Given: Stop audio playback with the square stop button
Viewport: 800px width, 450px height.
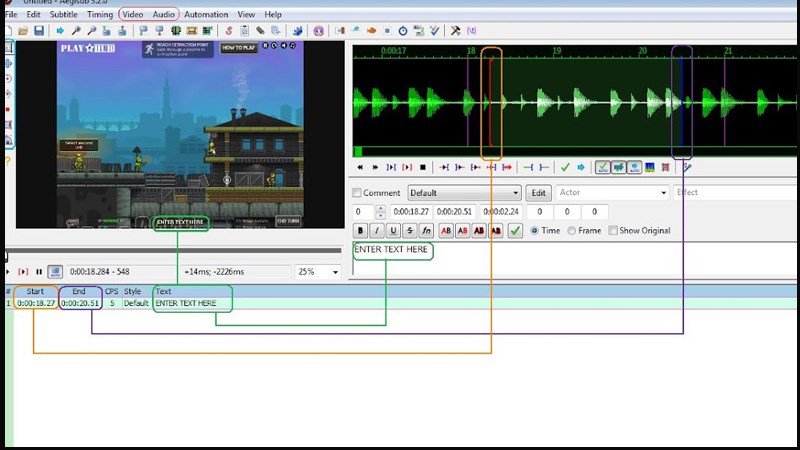Looking at the screenshot, I should click(x=423, y=167).
